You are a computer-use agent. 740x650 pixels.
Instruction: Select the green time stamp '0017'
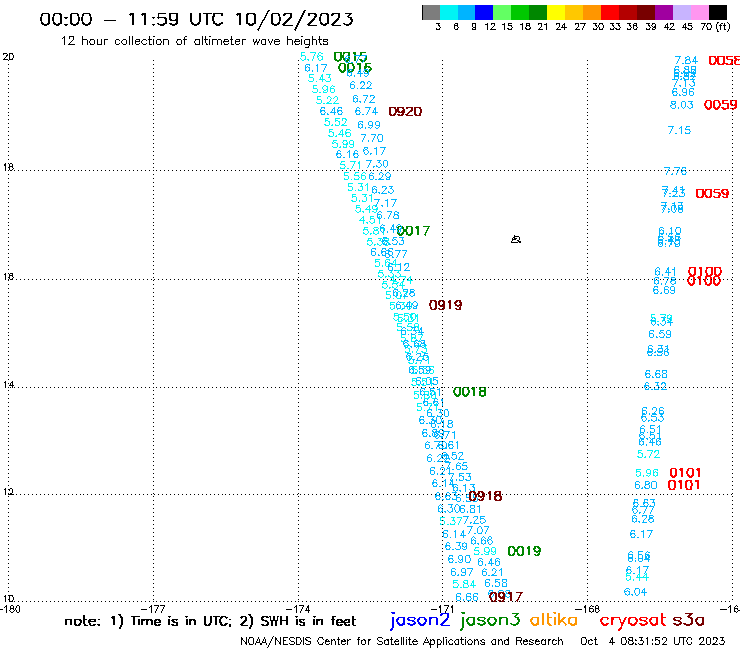click(413, 231)
